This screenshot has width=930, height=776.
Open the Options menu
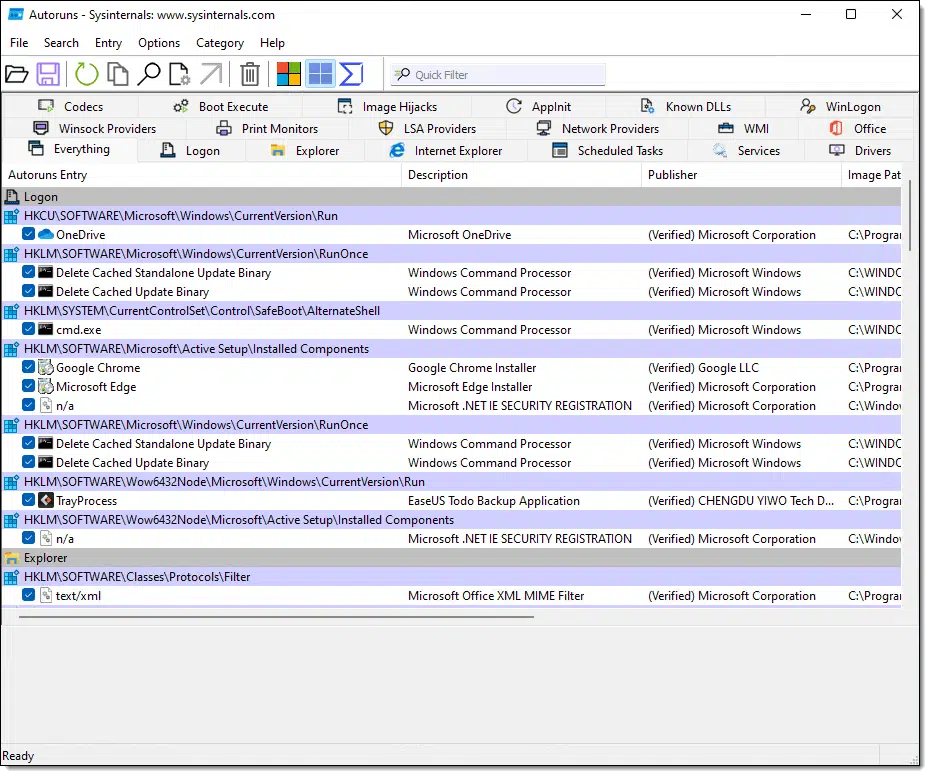pos(159,43)
